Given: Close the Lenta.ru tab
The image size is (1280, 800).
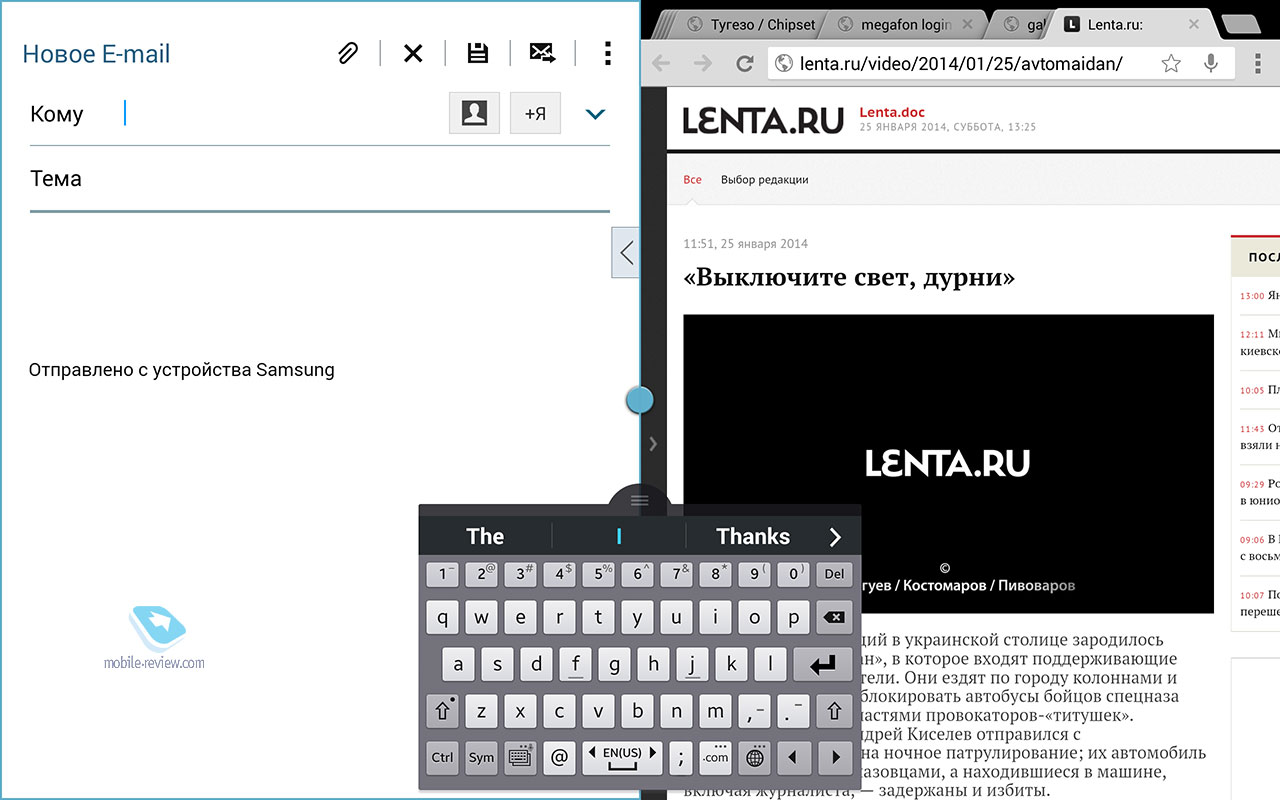Looking at the screenshot, I should [1195, 24].
